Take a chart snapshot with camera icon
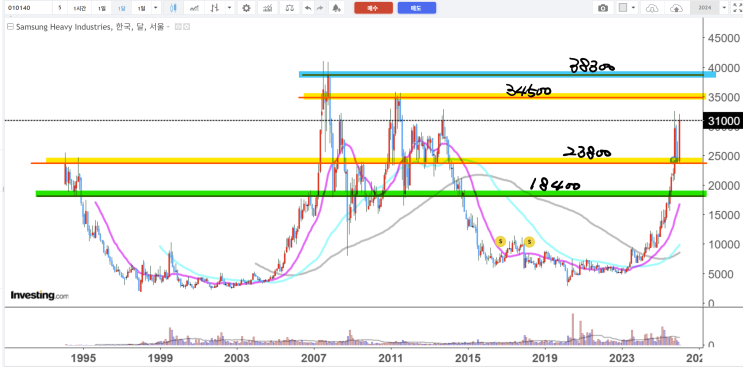This screenshot has width=743, height=367. pyautogui.click(x=603, y=8)
